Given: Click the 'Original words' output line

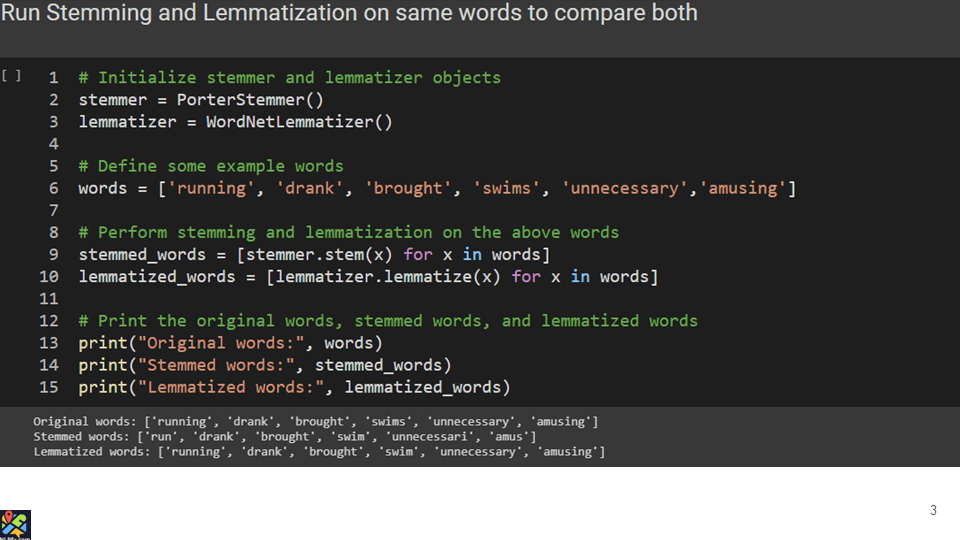Looking at the screenshot, I should click(x=315, y=422).
